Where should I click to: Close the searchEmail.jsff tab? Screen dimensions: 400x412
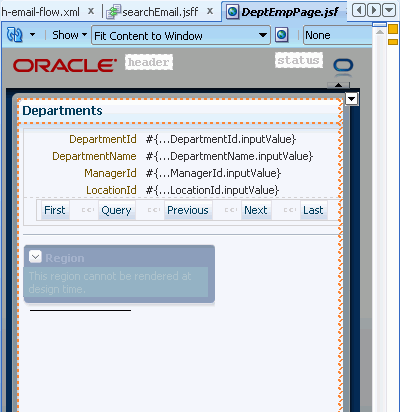[210, 11]
